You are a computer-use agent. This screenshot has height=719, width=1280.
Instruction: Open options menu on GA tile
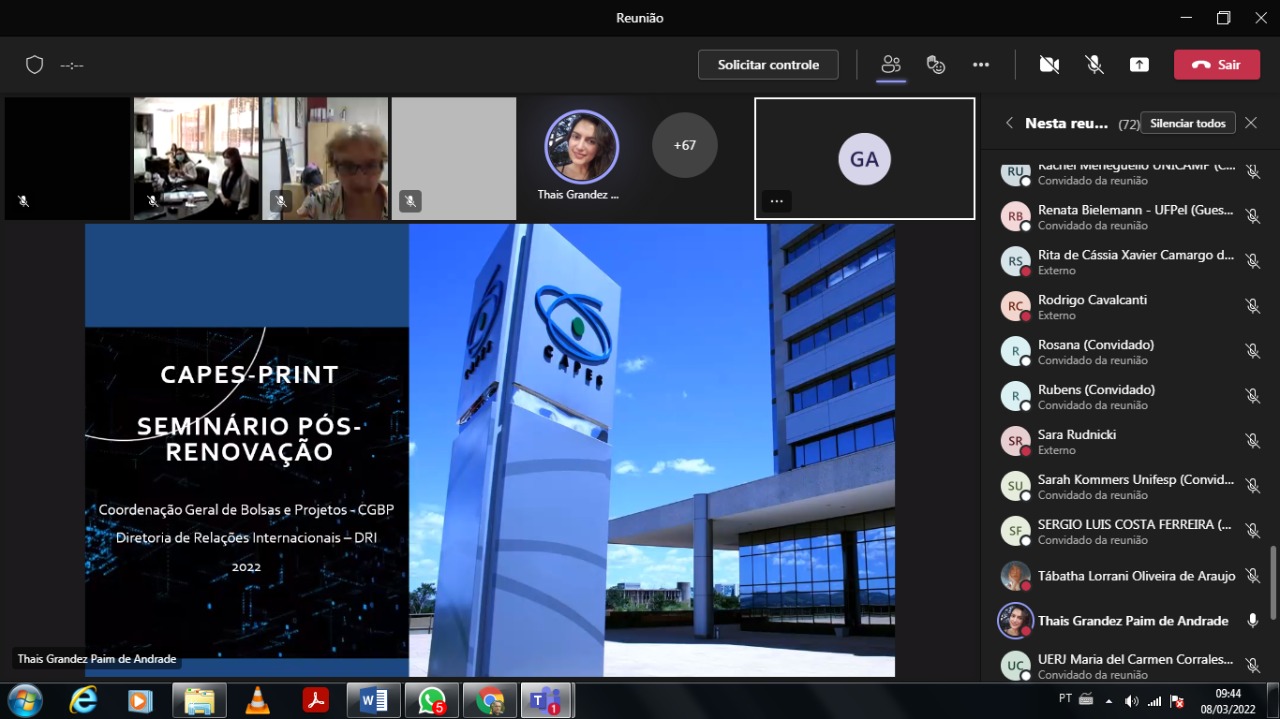coord(776,201)
